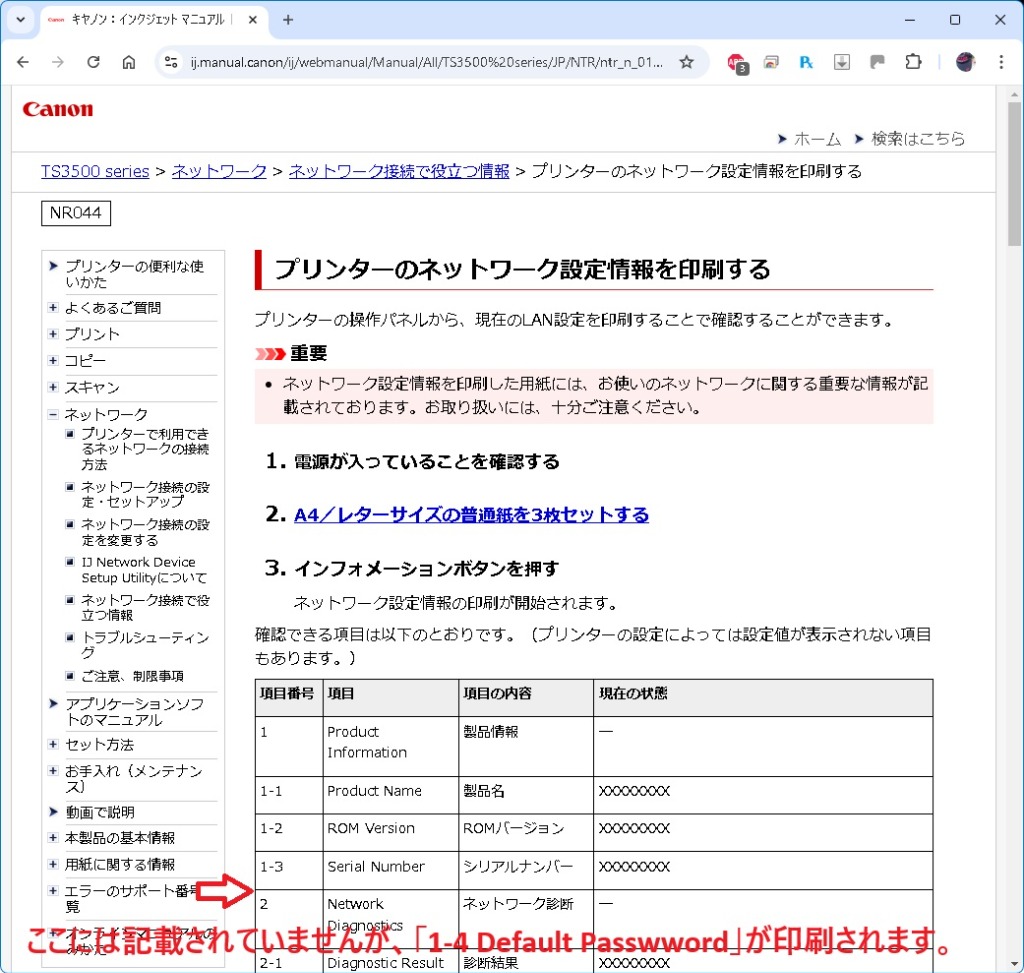Select the Product Name table cell
1024x973 pixels.
tap(391, 795)
